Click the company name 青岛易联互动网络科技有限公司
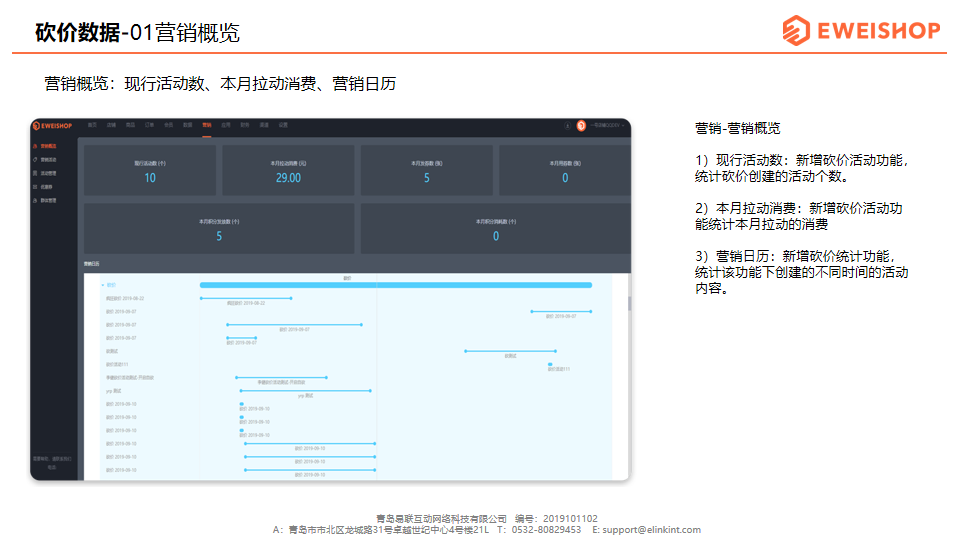 coord(441,519)
